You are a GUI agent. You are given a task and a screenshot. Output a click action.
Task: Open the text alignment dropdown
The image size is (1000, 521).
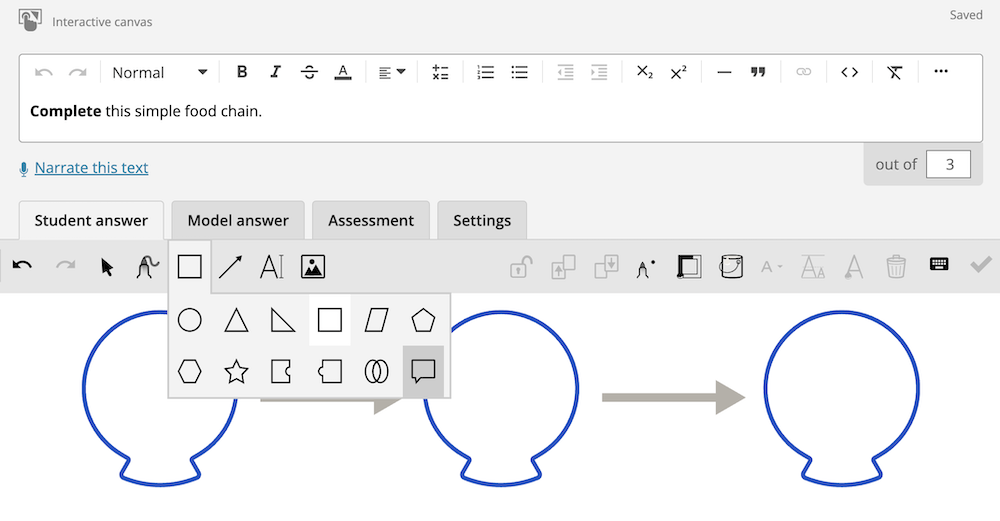click(x=392, y=72)
